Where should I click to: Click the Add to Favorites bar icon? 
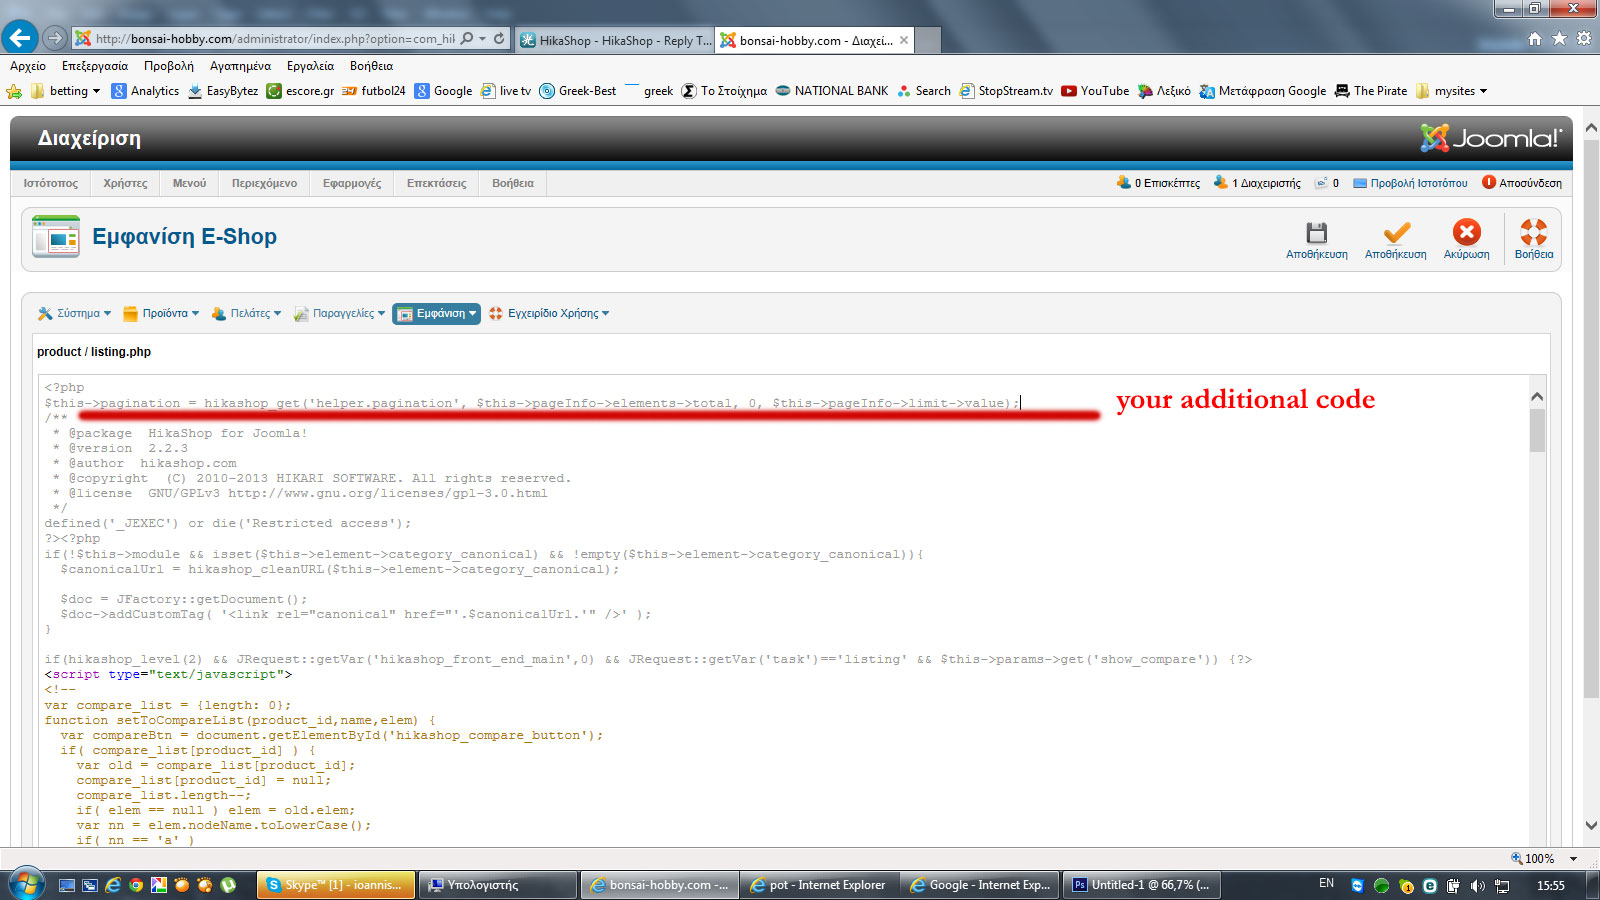point(14,91)
